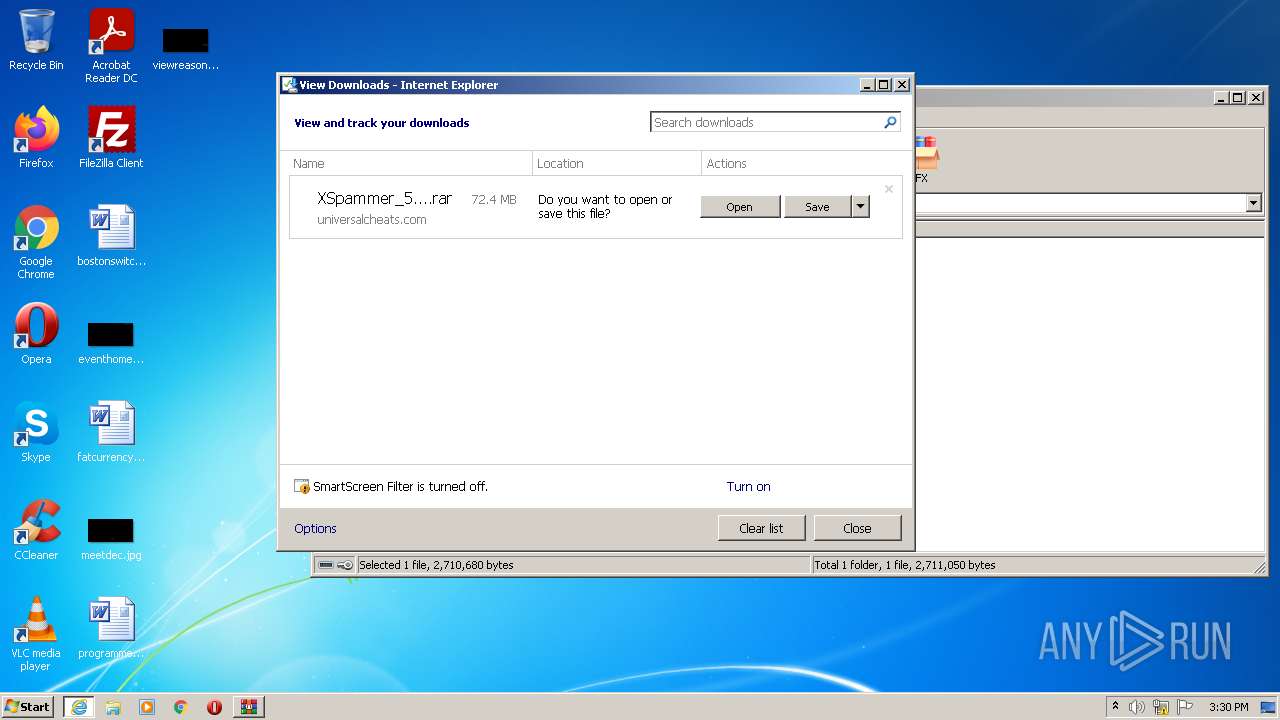This screenshot has width=1280, height=720.
Task: Launch Opera desktop shortcut
Action: 36,334
